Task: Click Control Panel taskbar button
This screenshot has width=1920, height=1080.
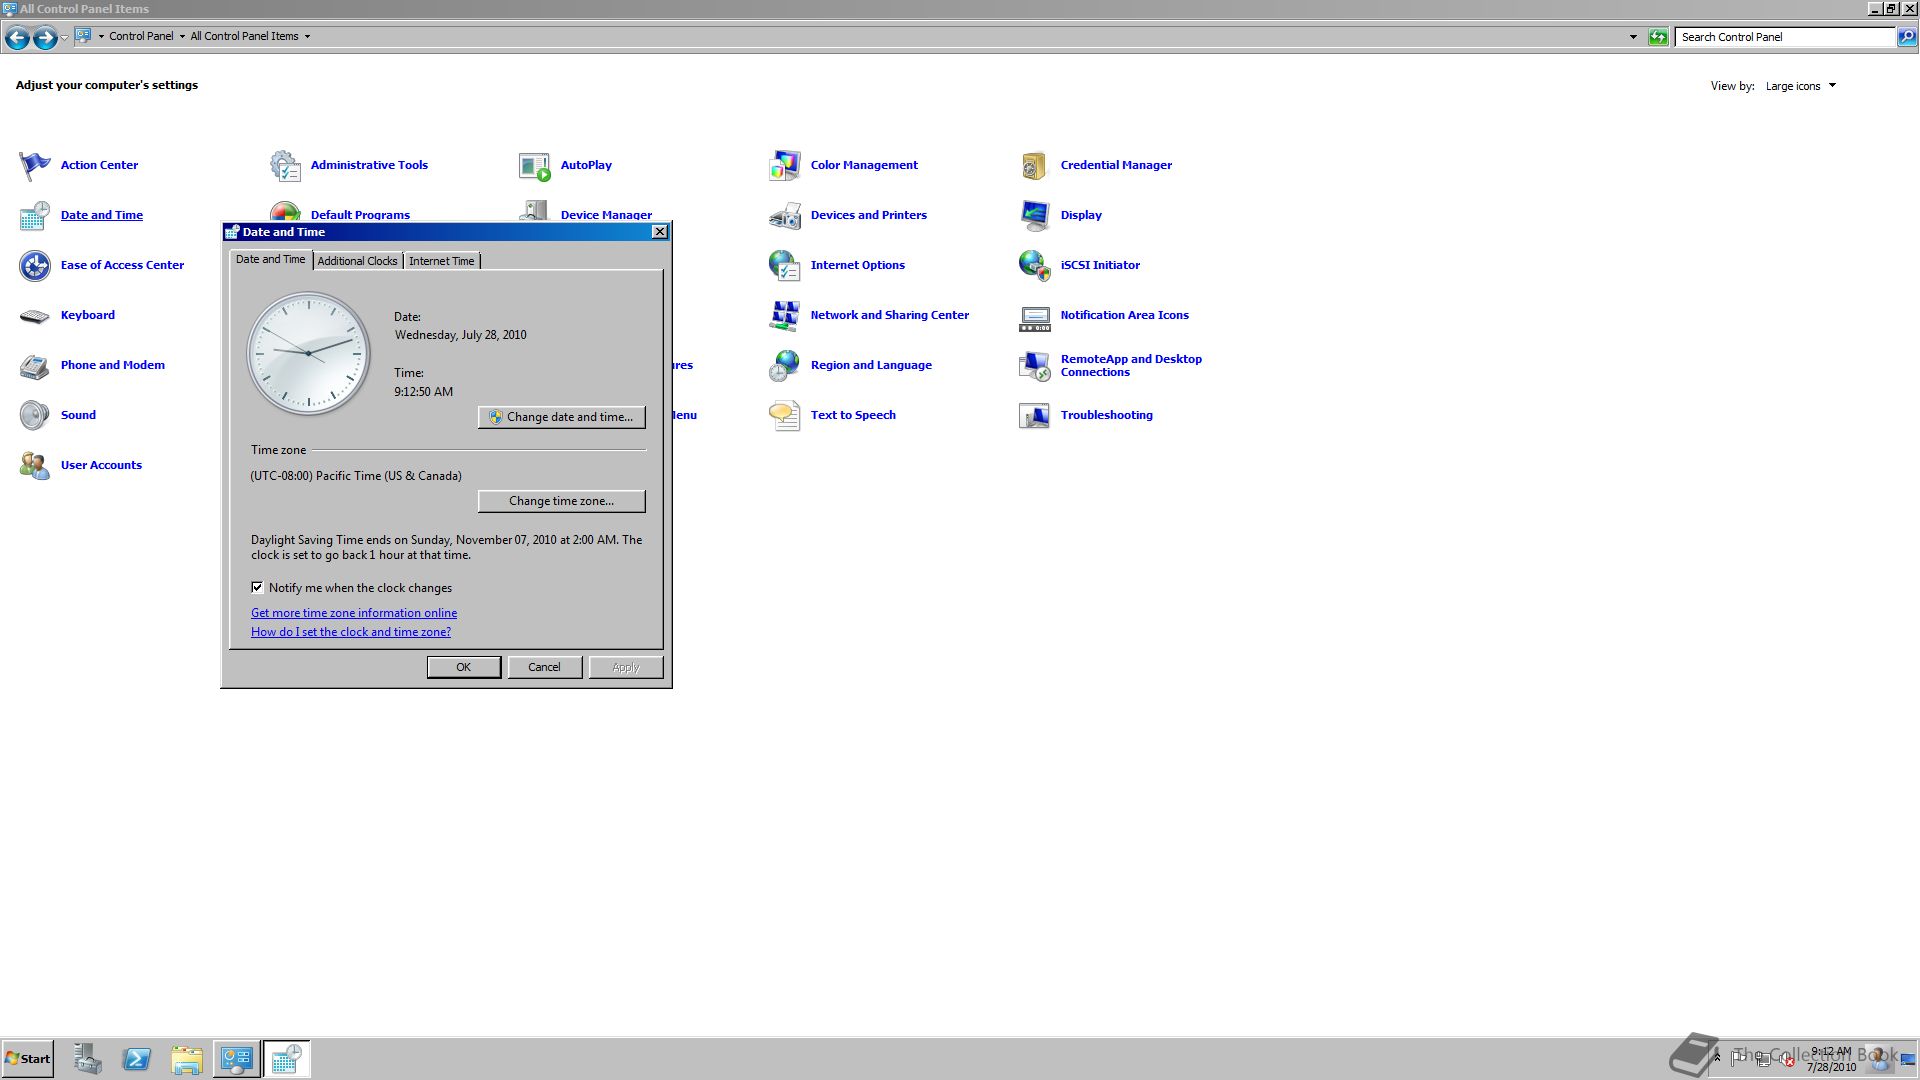Action: pyautogui.click(x=237, y=1059)
